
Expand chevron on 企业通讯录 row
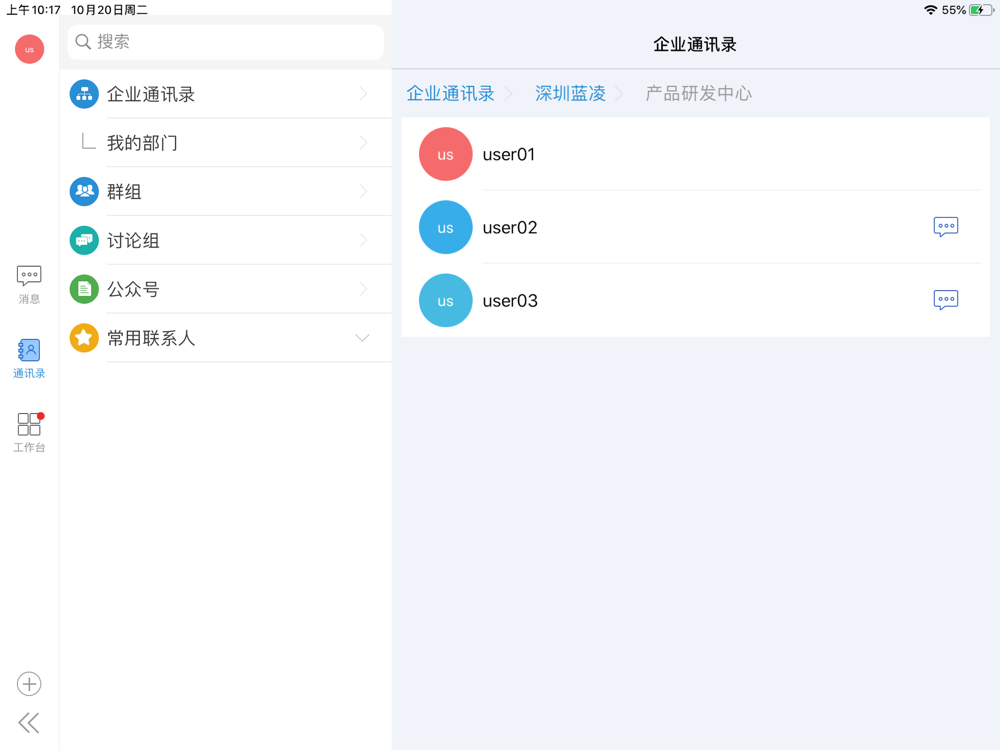pyautogui.click(x=364, y=94)
